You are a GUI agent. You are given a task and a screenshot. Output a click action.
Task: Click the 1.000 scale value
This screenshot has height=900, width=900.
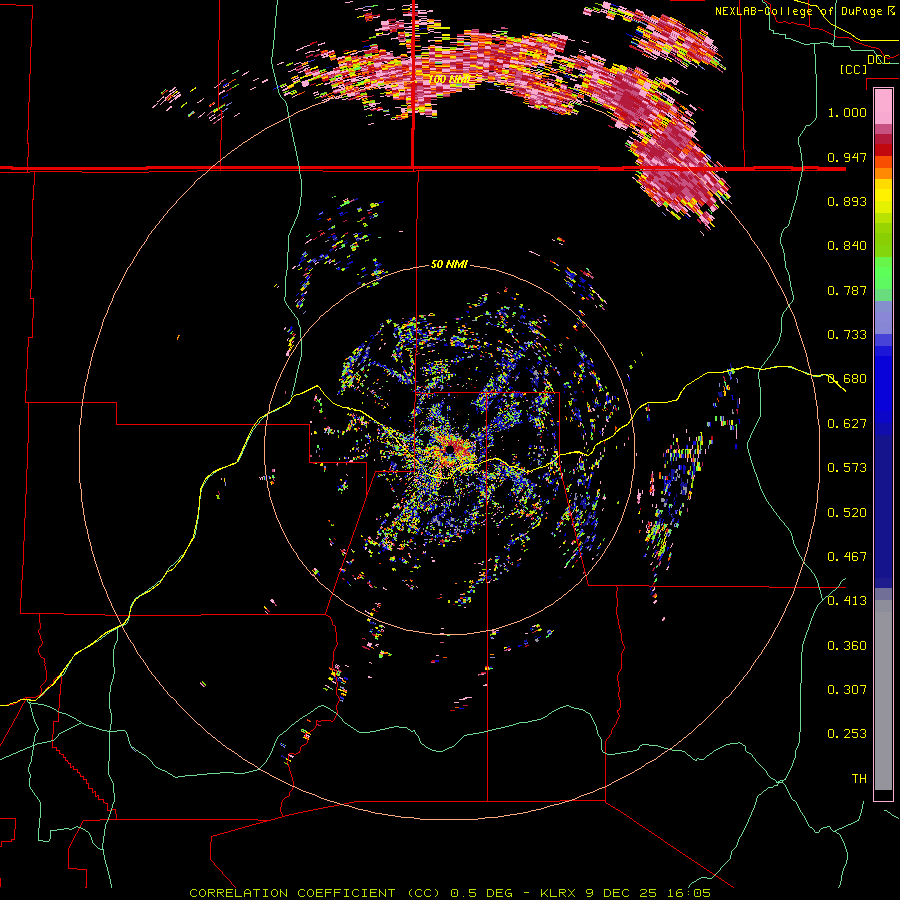point(847,112)
